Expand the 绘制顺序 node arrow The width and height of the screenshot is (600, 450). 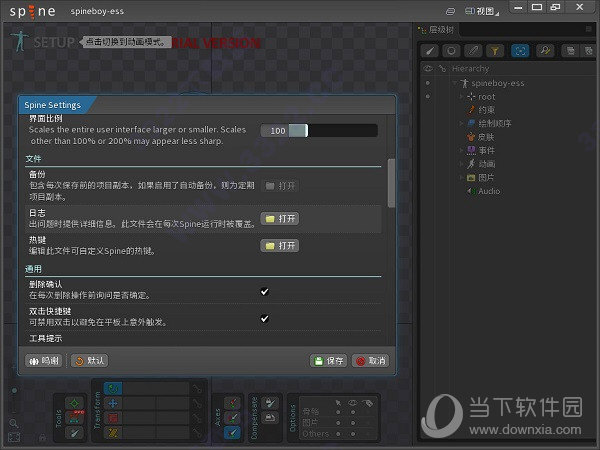462,123
